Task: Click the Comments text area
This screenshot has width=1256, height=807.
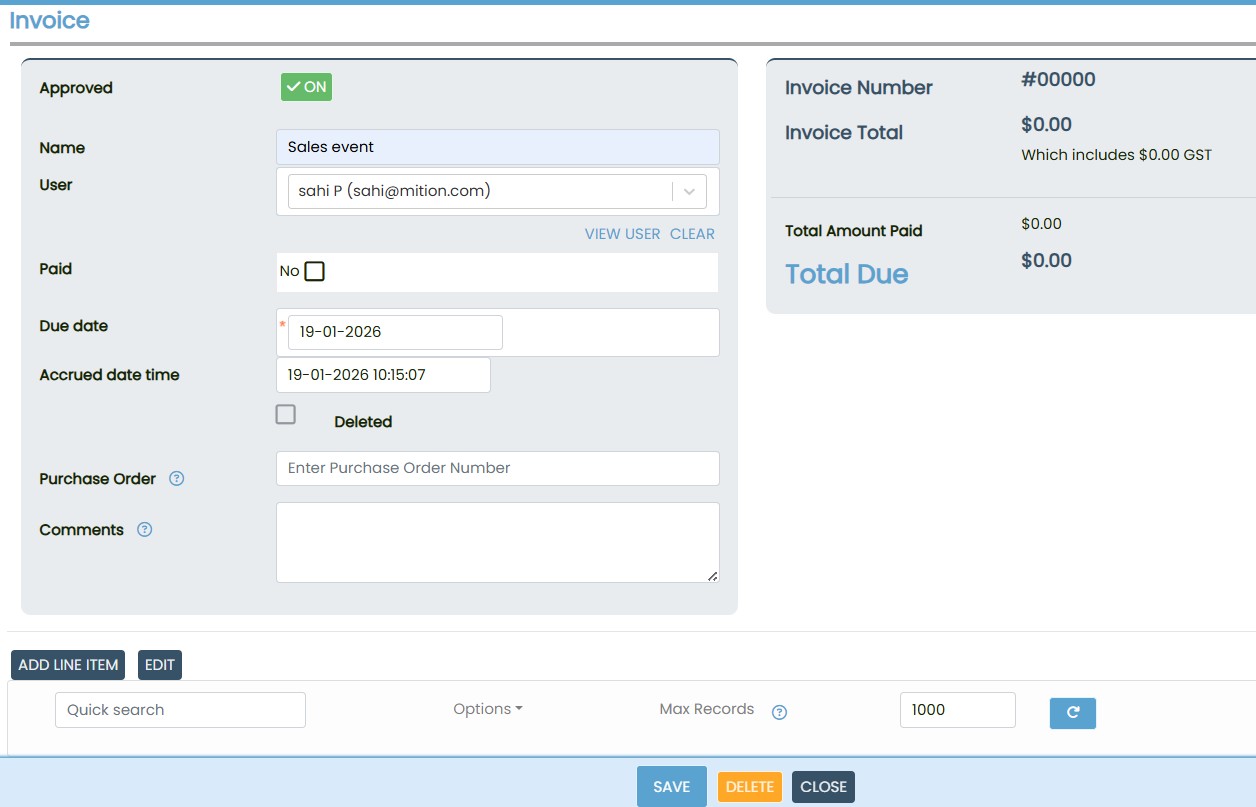Action: (x=497, y=542)
